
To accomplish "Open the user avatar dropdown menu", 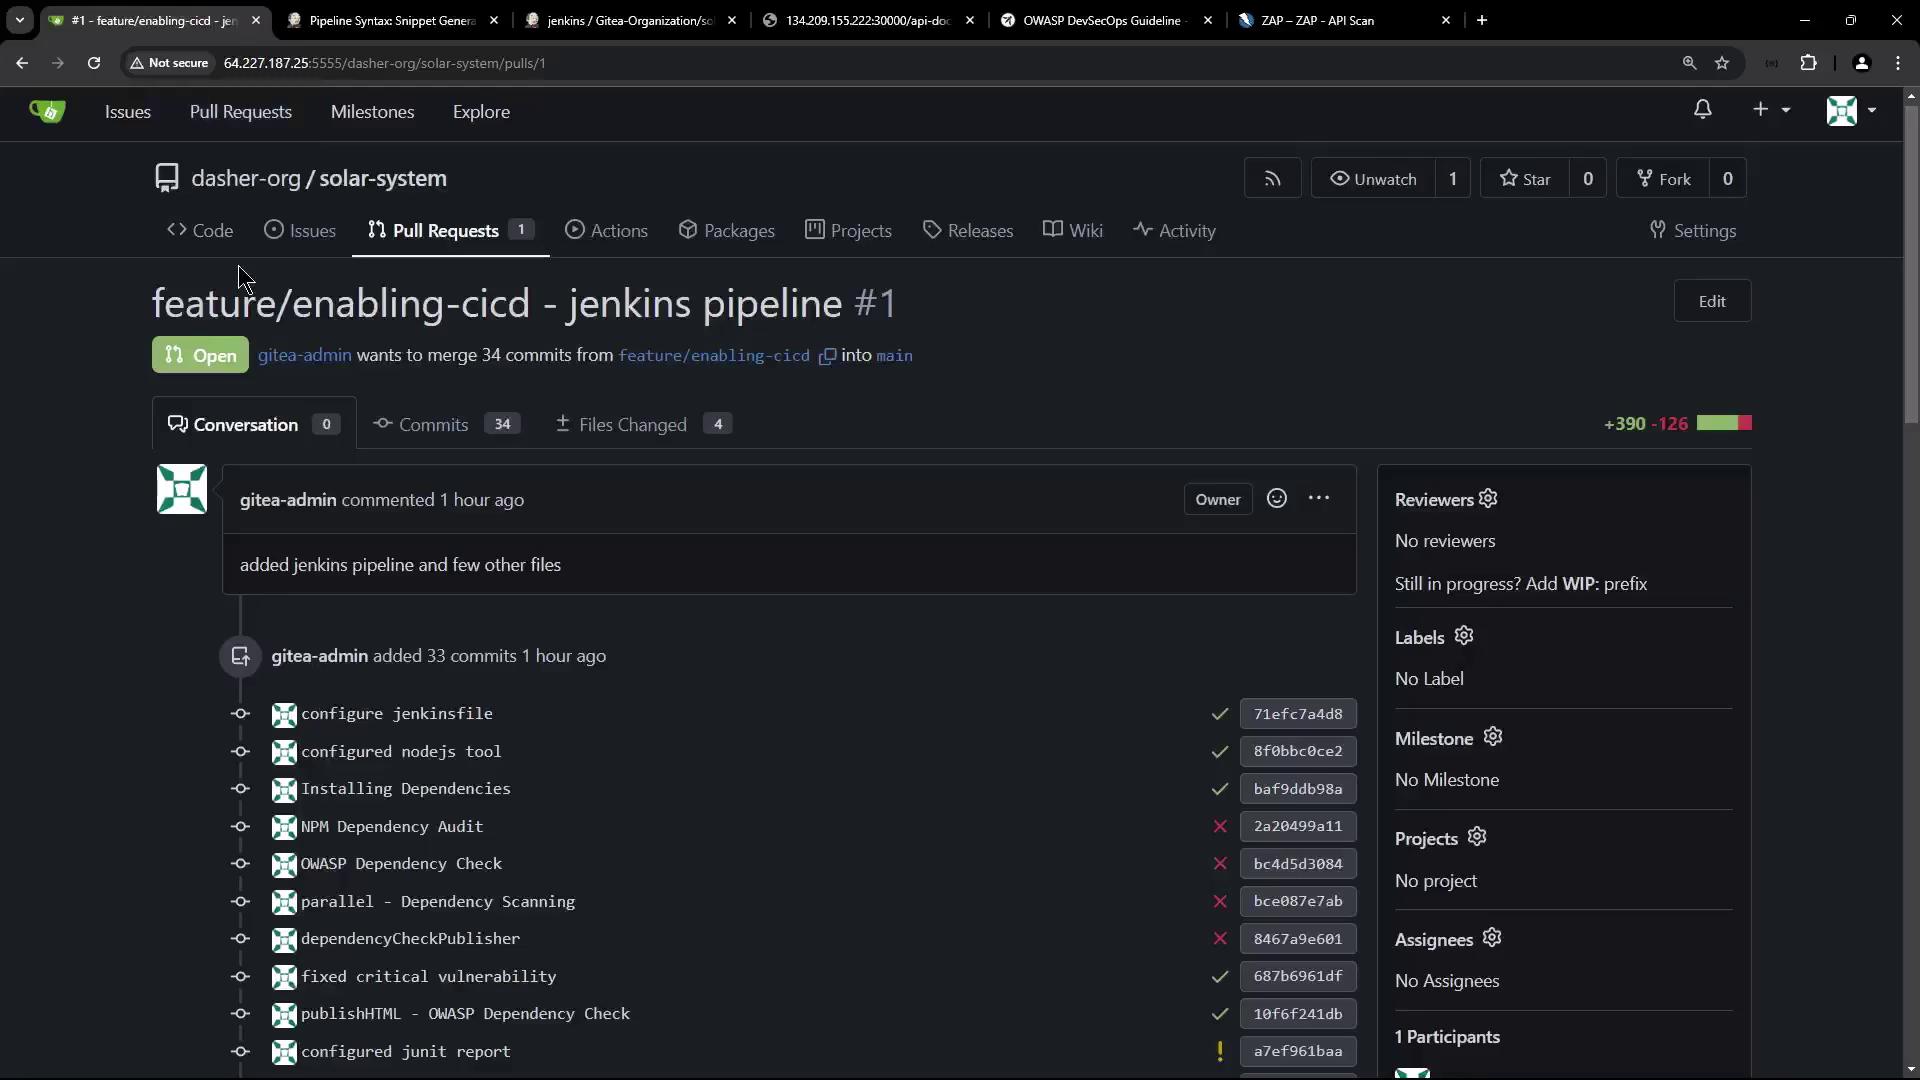I will click(x=1851, y=110).
